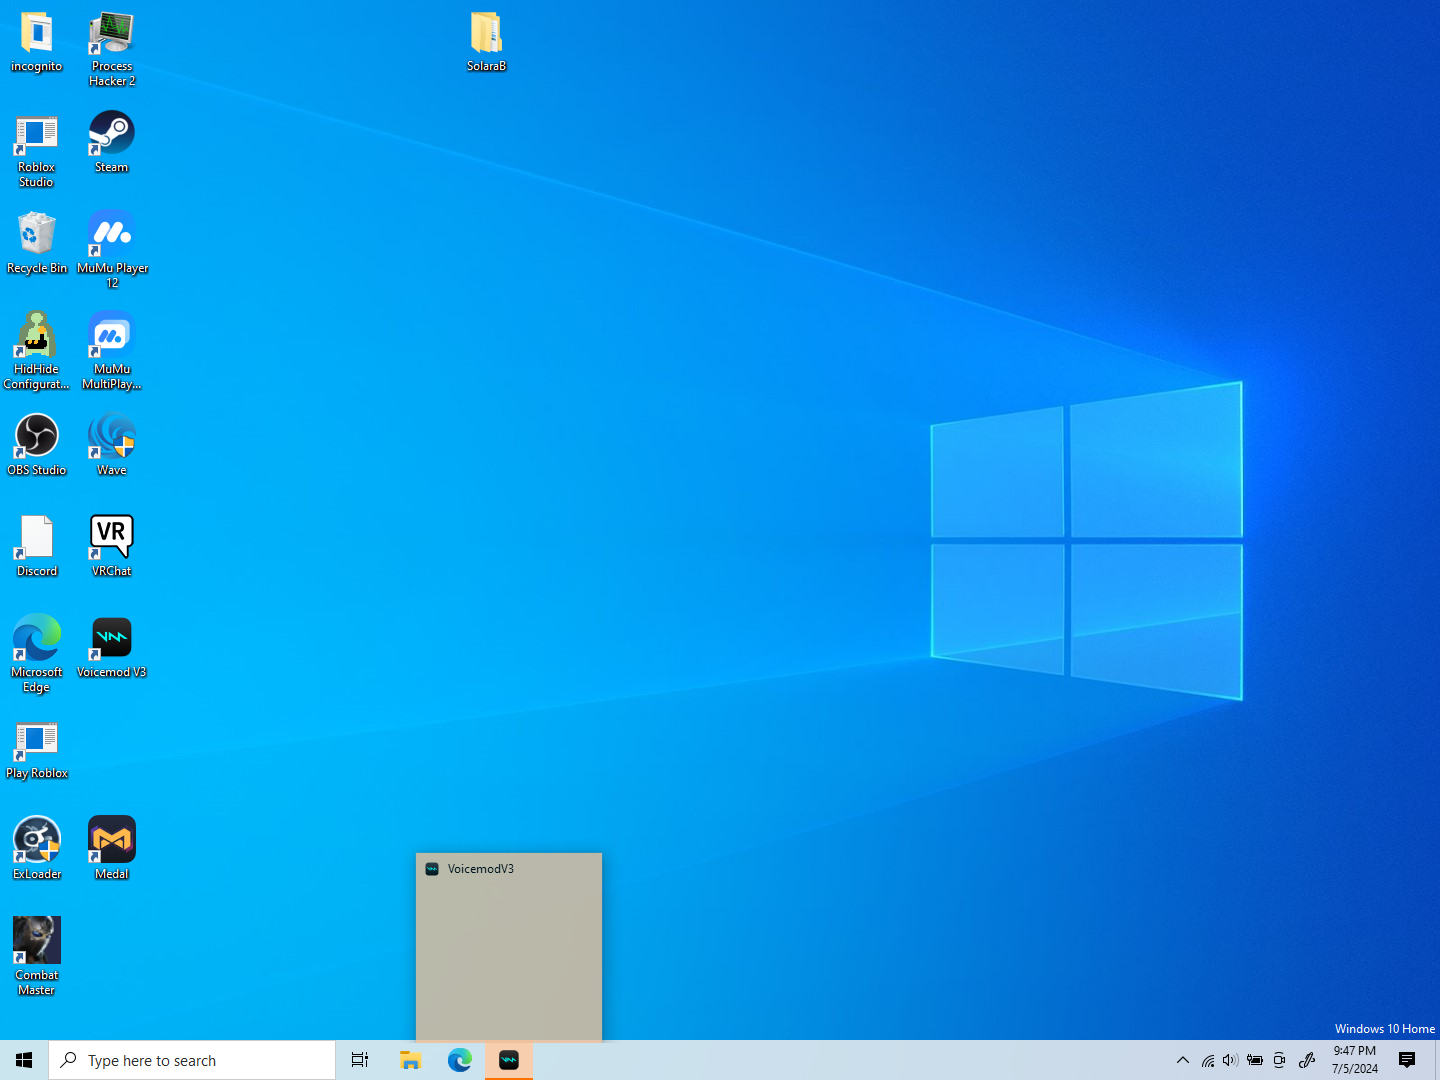Show hidden system tray icons
The height and width of the screenshot is (1080, 1440).
[x=1183, y=1060]
